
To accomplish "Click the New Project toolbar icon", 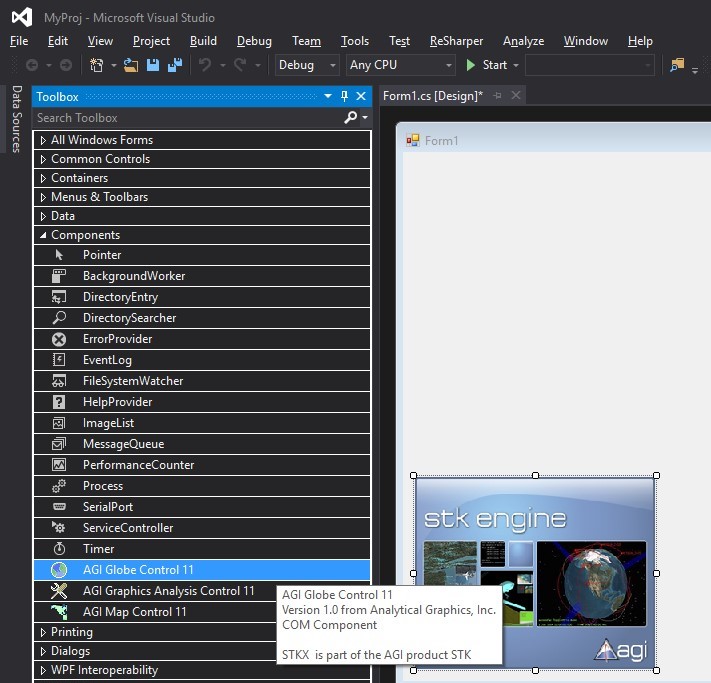I will 96,65.
